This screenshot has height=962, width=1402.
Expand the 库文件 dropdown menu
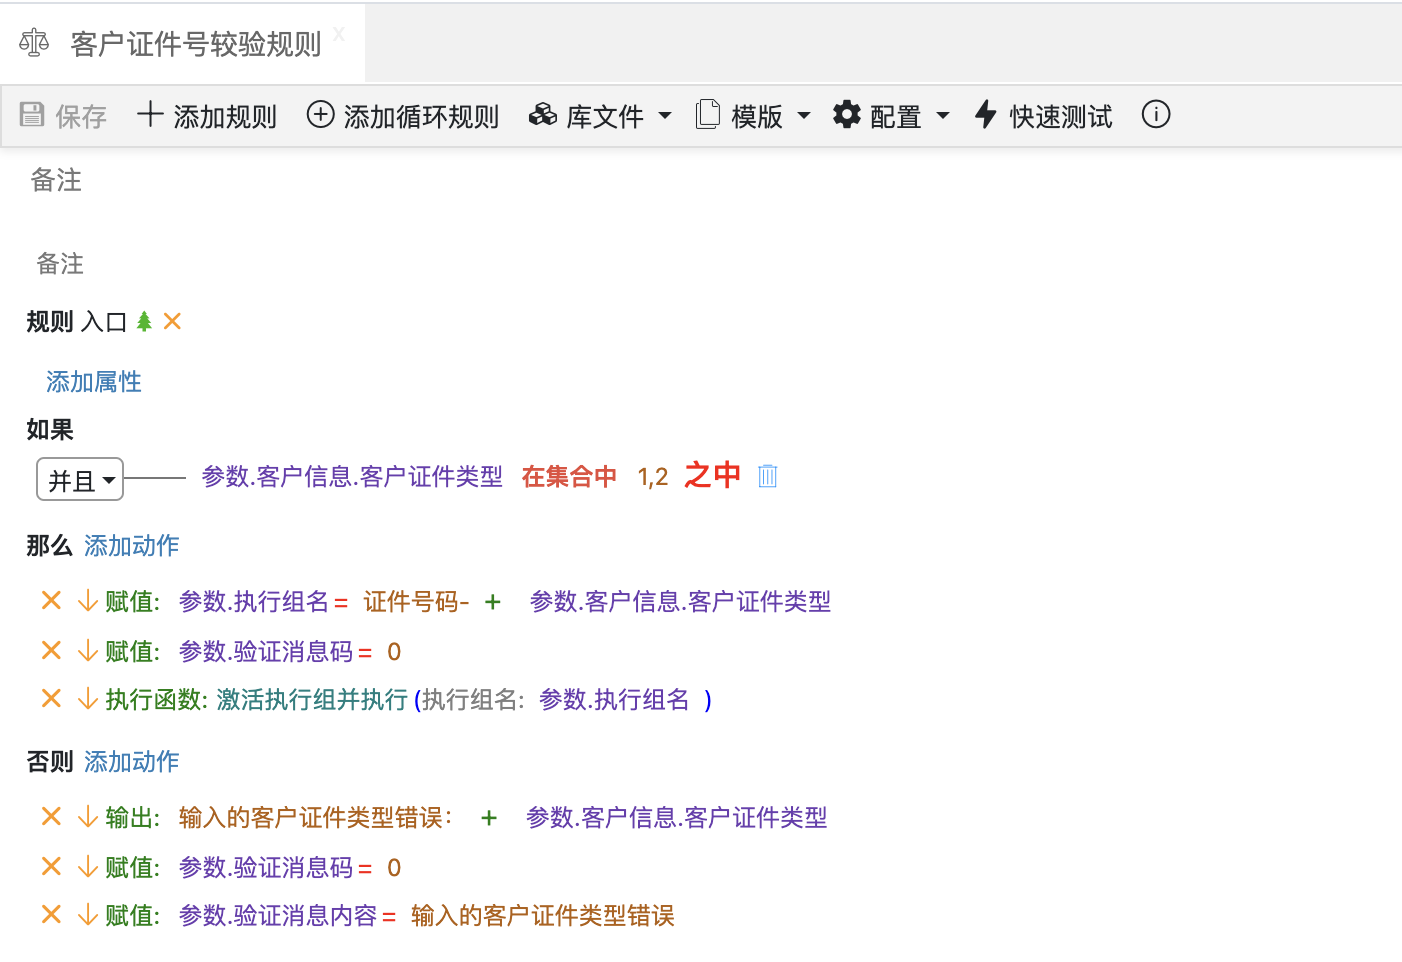(600, 116)
